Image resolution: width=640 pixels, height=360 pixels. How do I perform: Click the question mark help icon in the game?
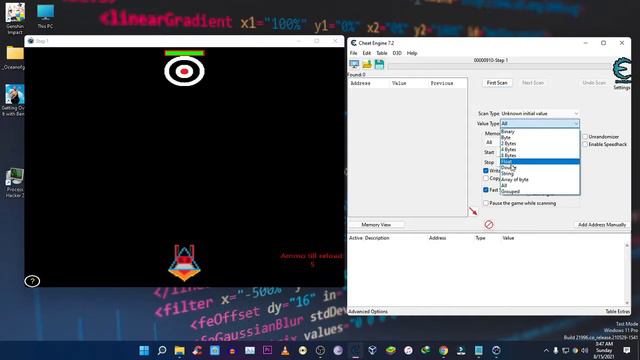[32, 281]
